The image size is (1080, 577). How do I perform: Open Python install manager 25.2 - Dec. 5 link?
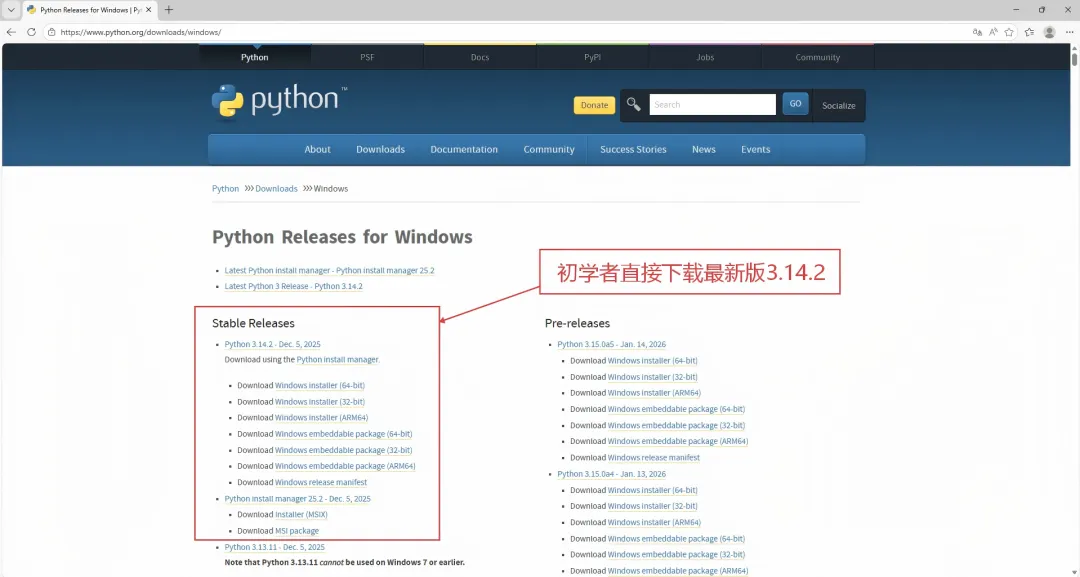(298, 499)
